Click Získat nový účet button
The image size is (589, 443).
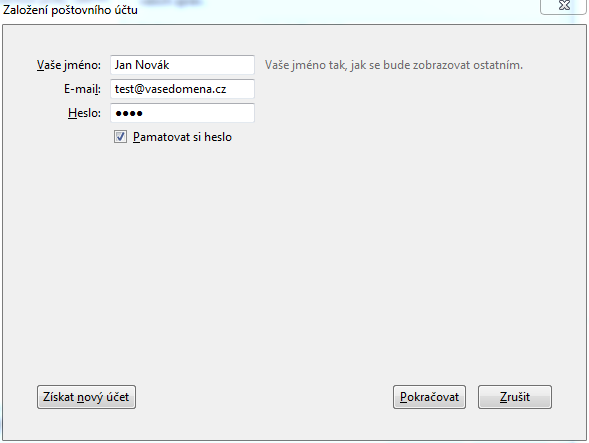point(86,397)
